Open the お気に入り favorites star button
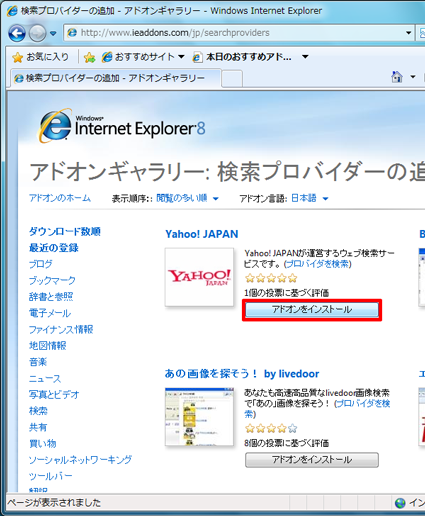The height and width of the screenshot is (516, 425). [x=40, y=57]
